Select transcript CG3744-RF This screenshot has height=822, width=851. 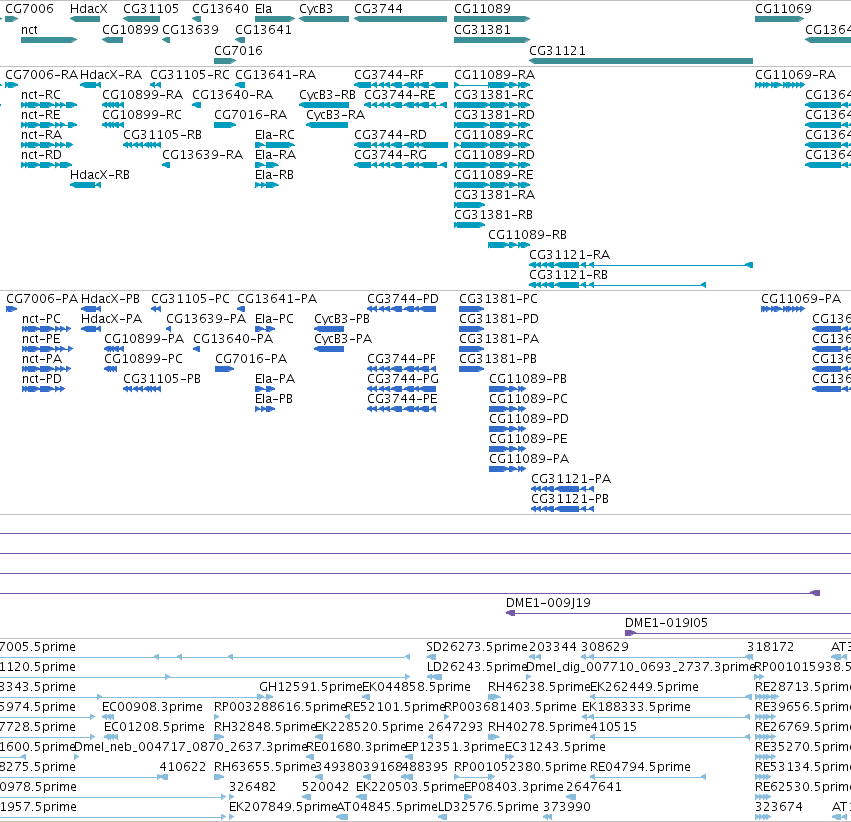coord(401,85)
